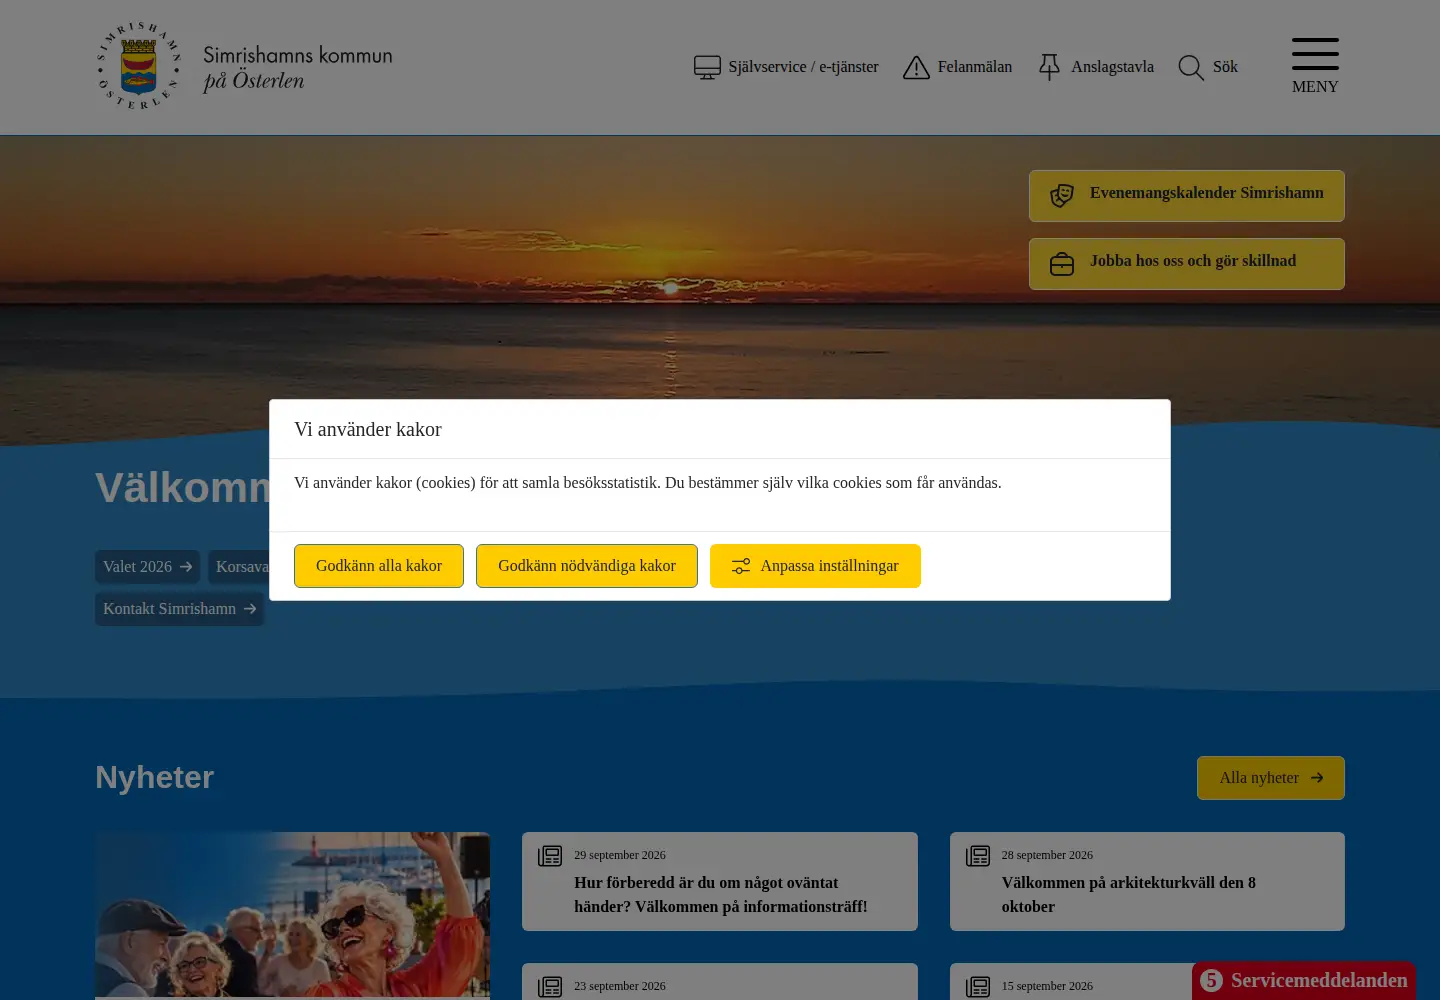
Task: View Alla nyheter
Action: [1271, 778]
